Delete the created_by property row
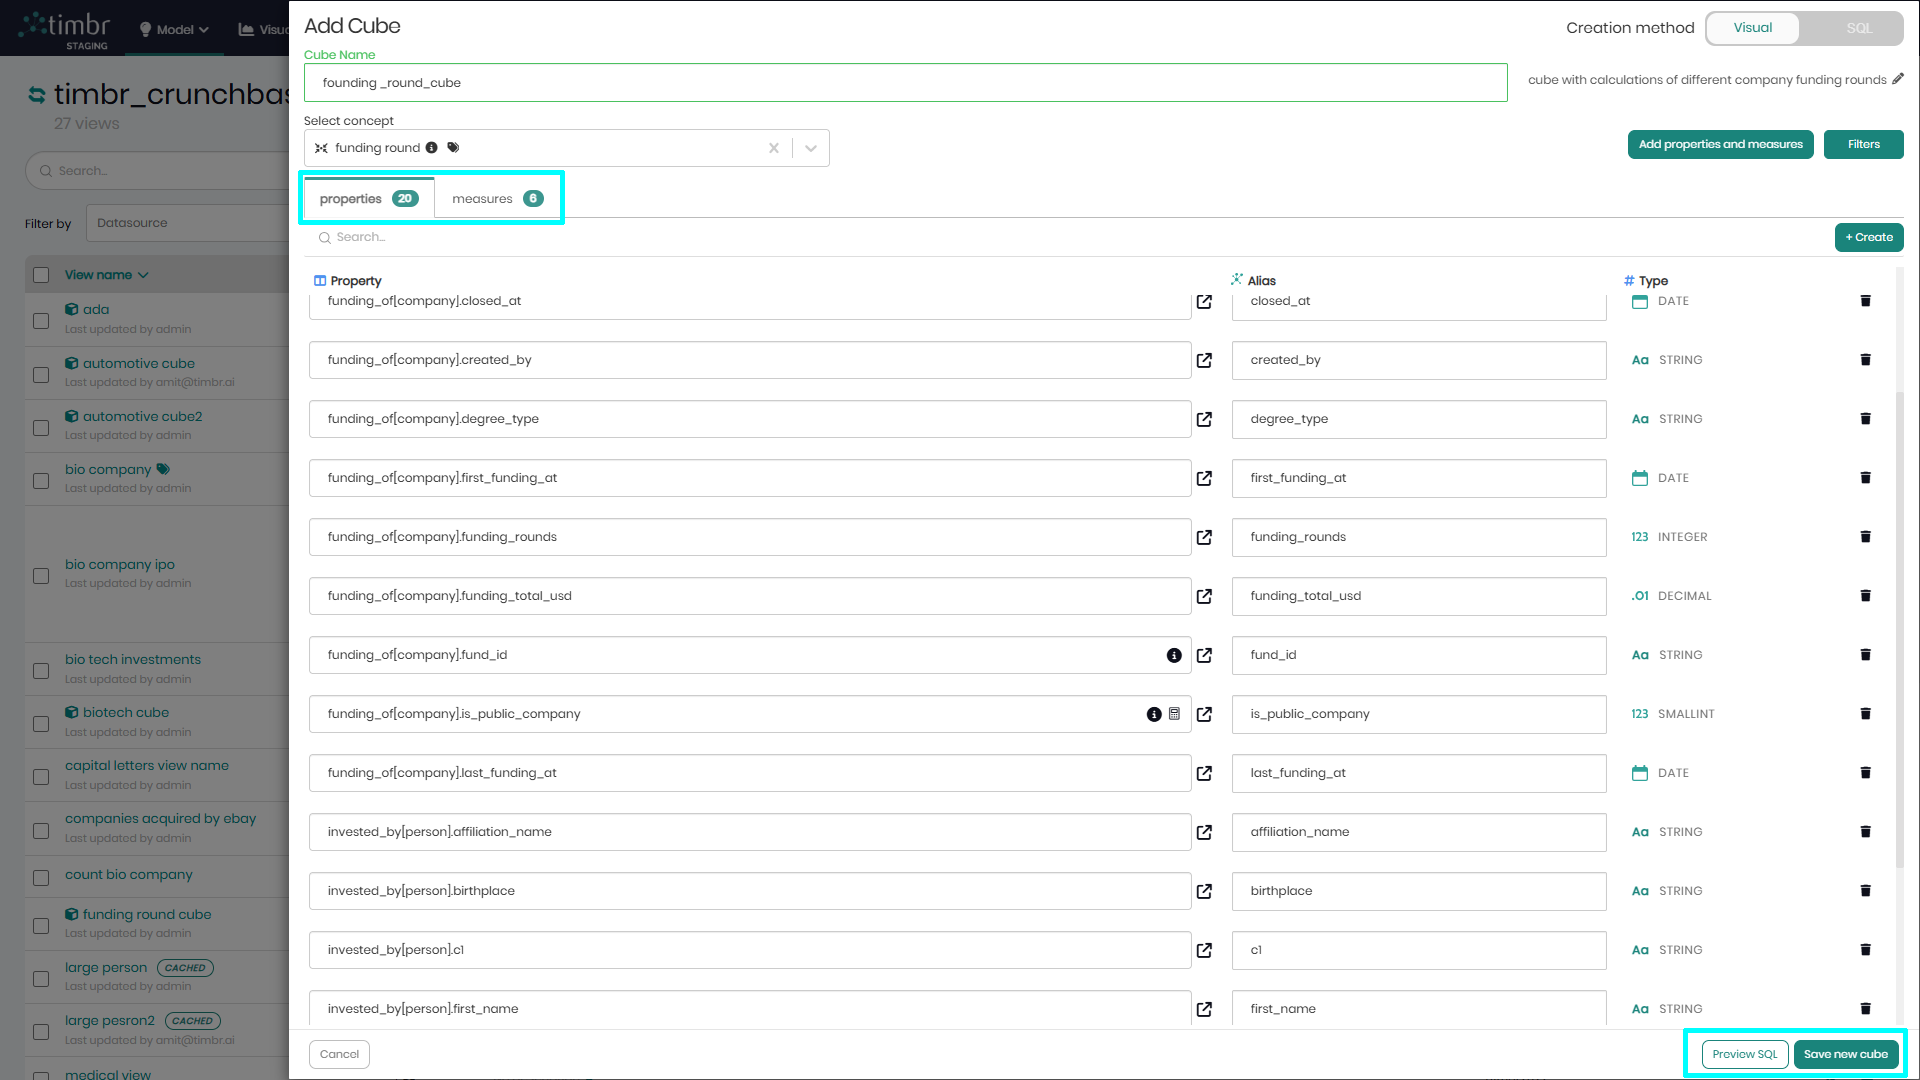The image size is (1920, 1080). (x=1865, y=360)
